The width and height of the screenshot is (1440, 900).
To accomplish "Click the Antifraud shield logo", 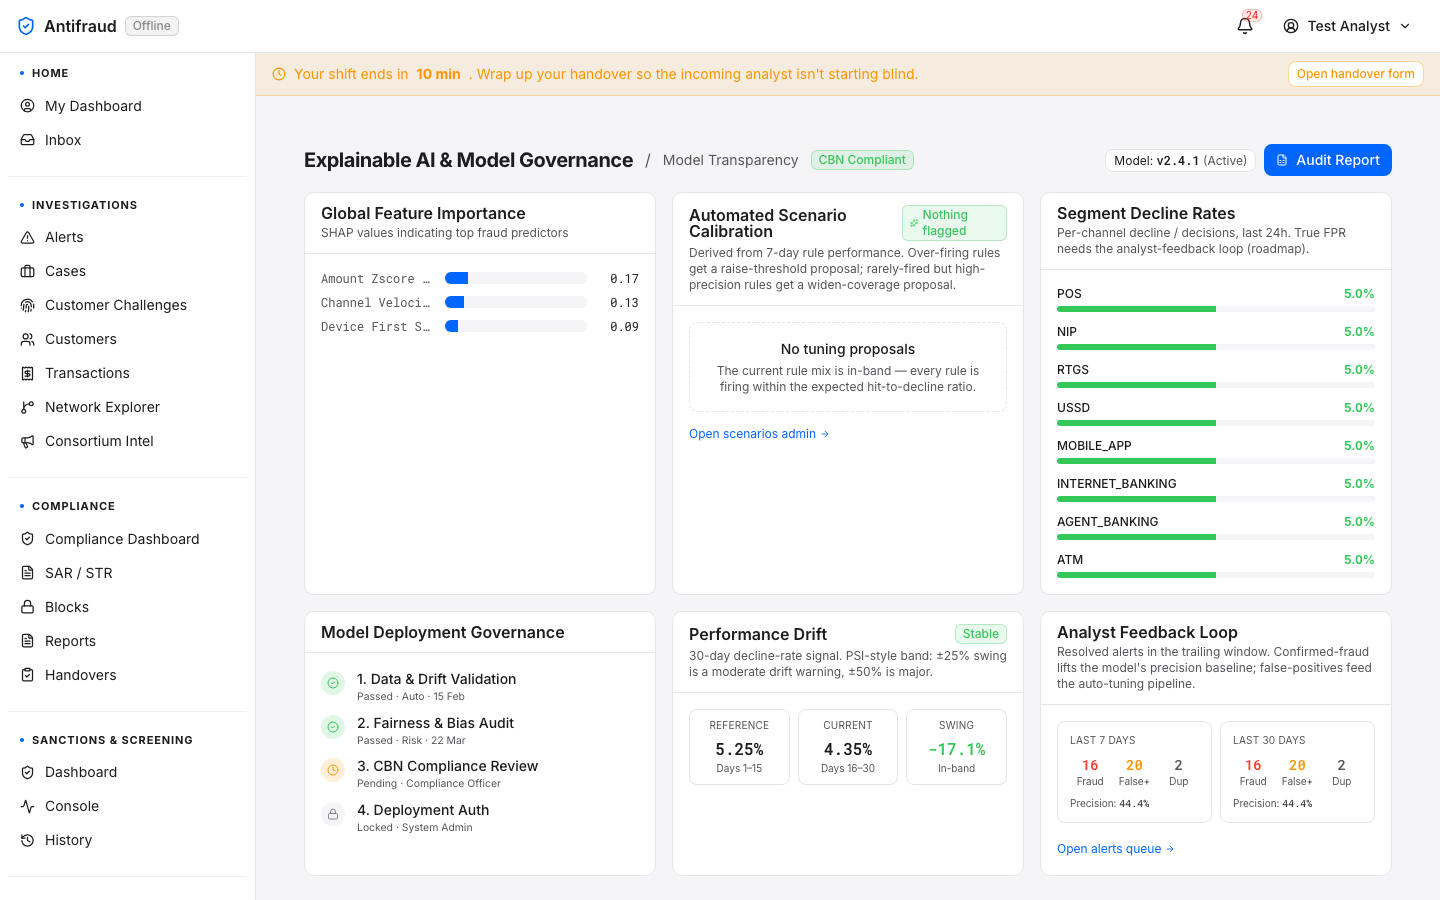I will 27,26.
